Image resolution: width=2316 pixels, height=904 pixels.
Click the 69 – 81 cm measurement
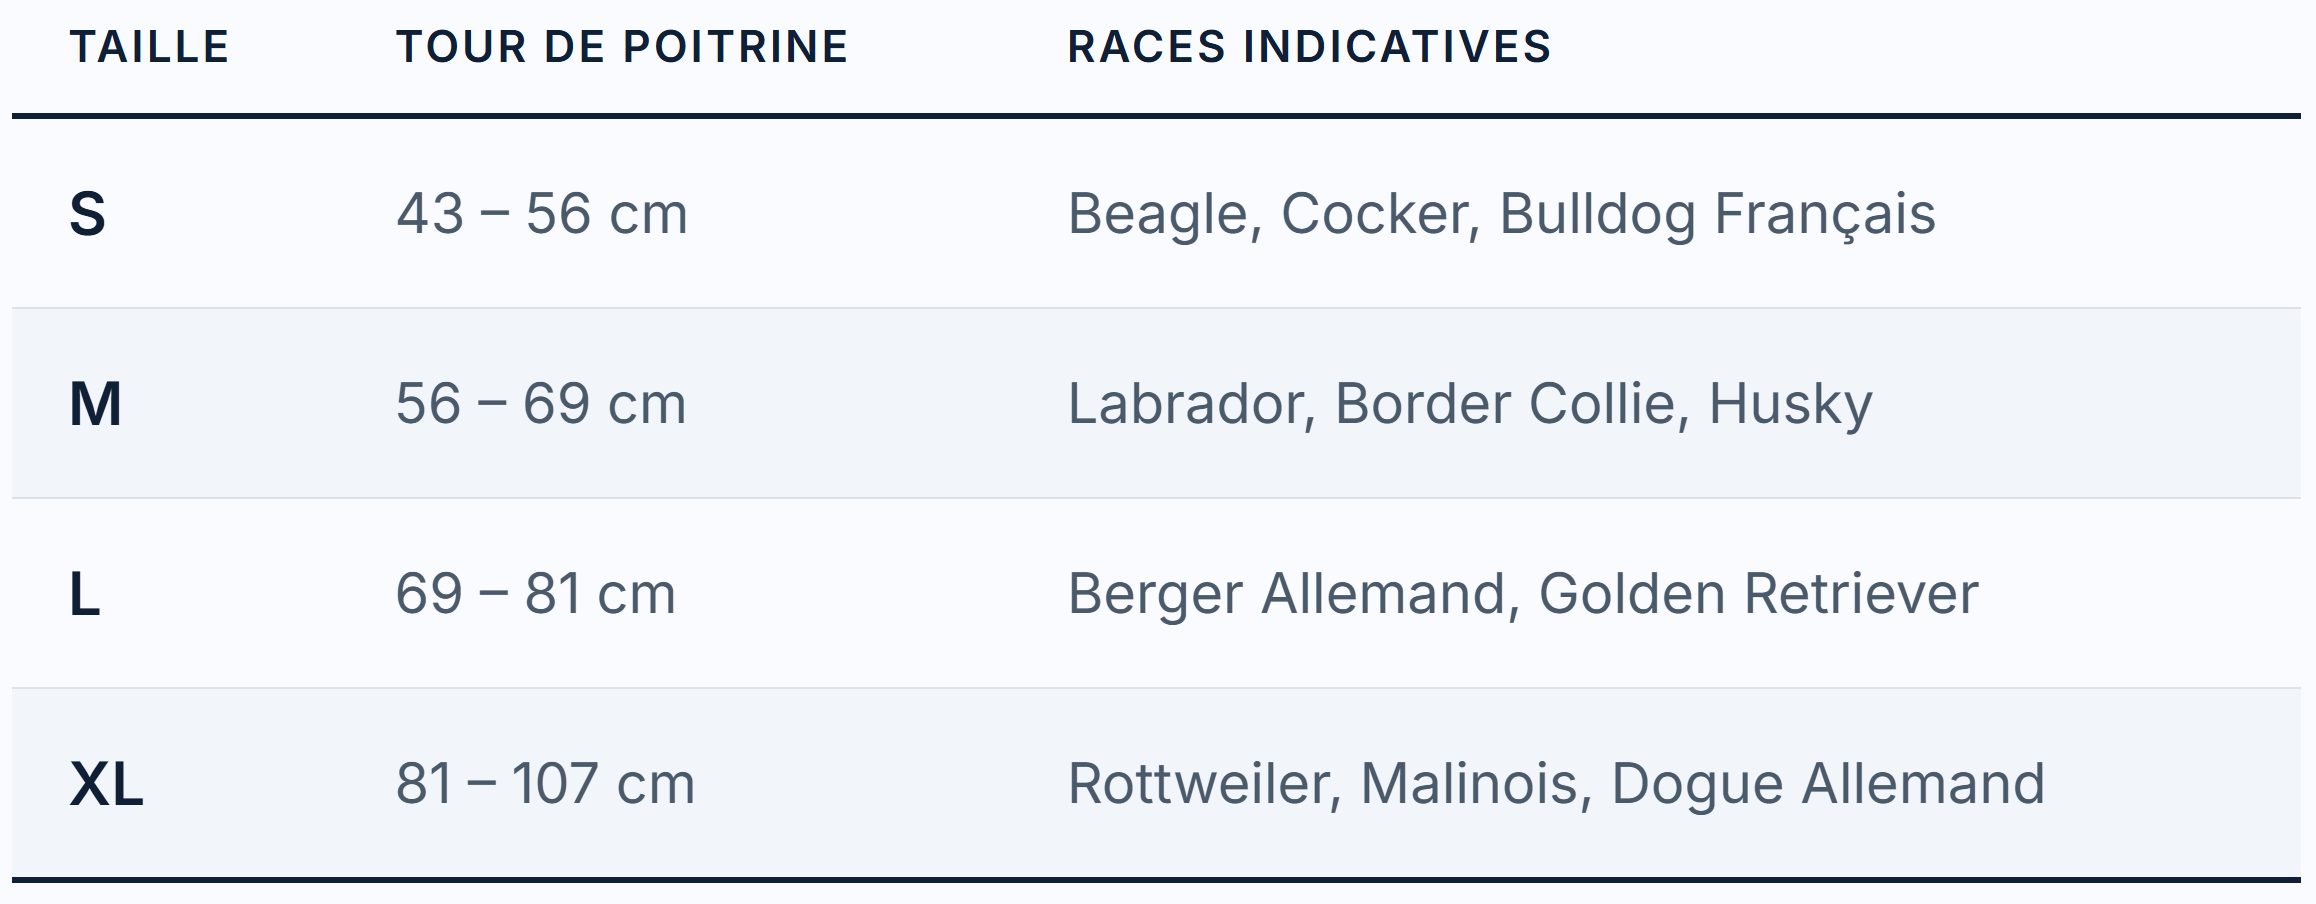click(536, 594)
